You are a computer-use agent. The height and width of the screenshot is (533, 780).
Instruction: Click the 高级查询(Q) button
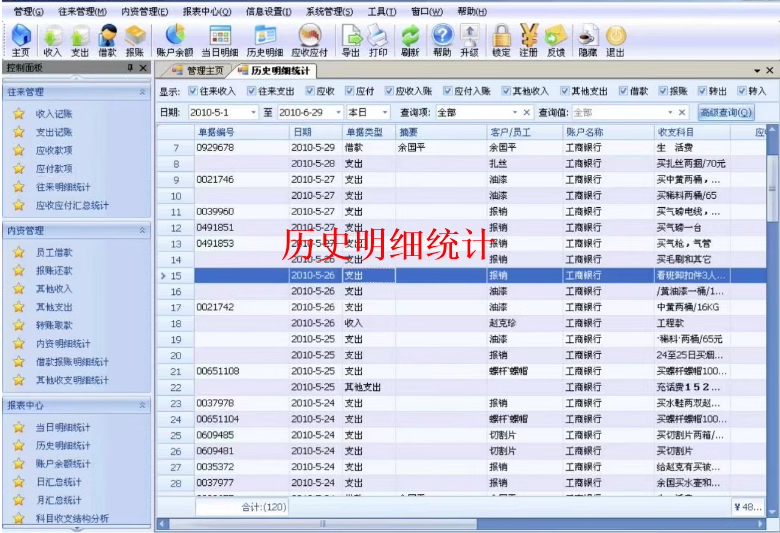point(726,112)
